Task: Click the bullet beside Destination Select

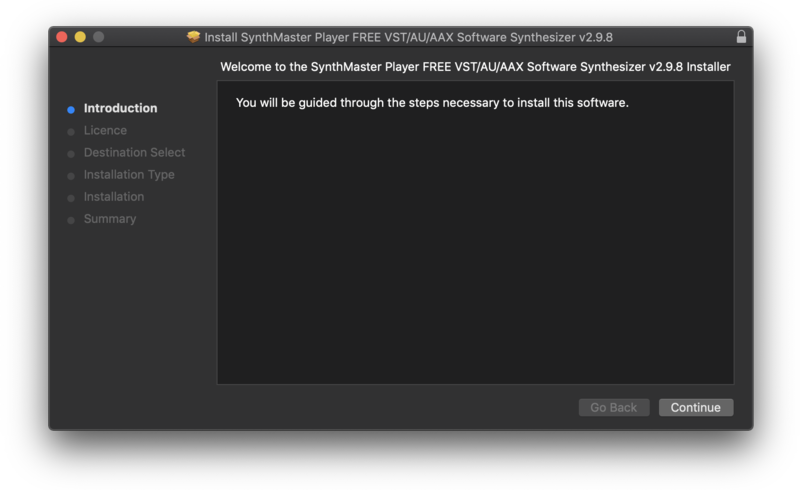Action: (x=71, y=153)
